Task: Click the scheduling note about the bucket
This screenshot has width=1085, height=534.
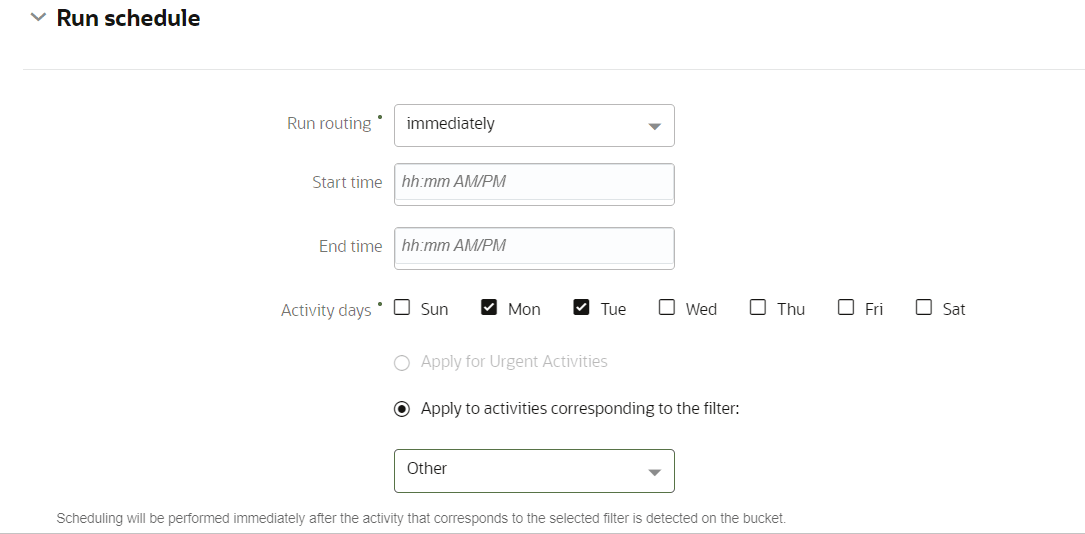Action: tap(421, 518)
